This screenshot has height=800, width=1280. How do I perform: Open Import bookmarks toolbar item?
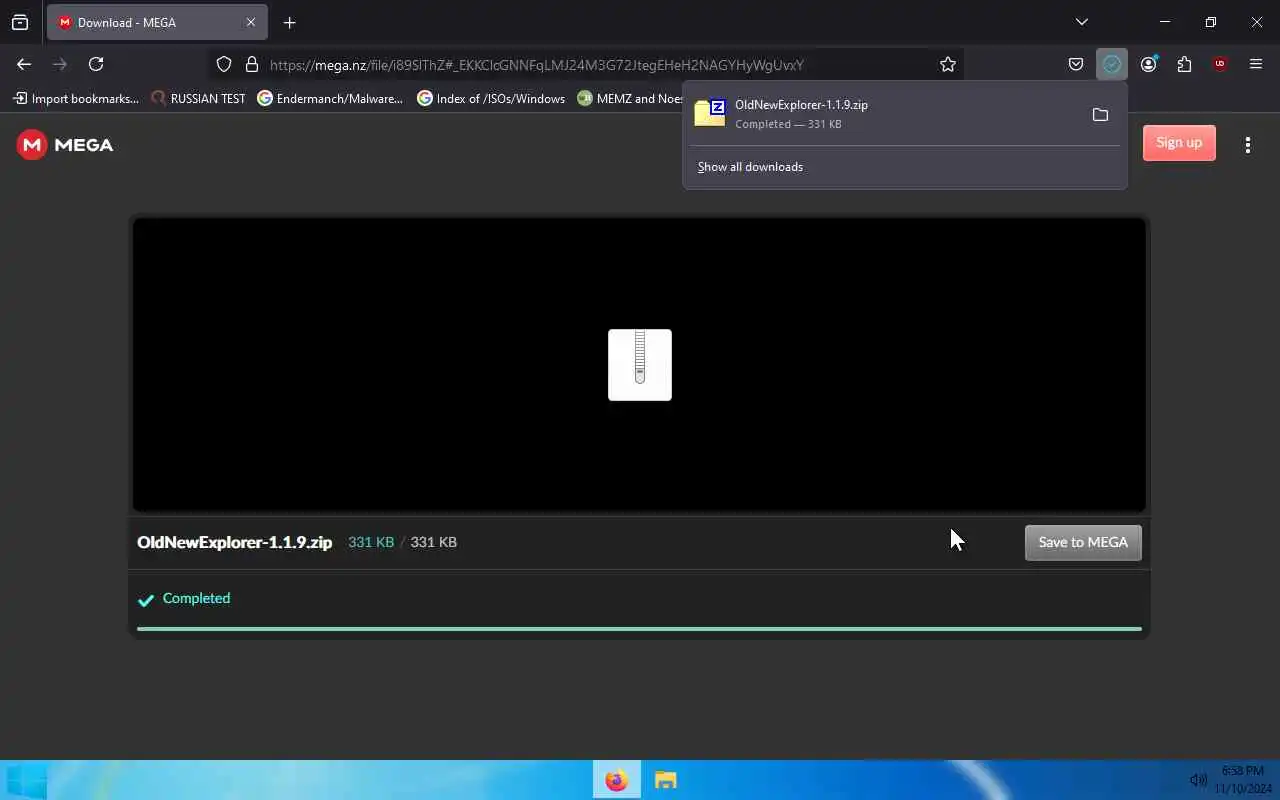coord(76,99)
